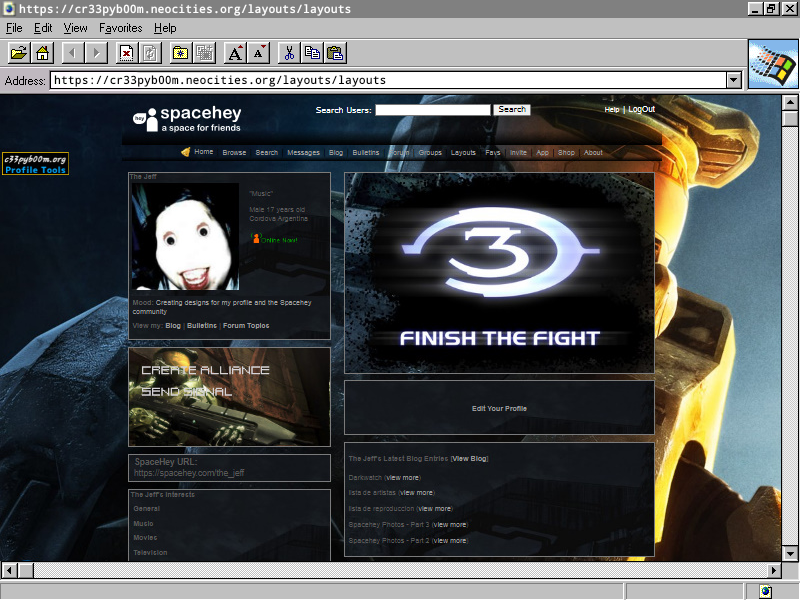Screen dimensions: 800x600
Task: Expand the Address bar dropdown arrow
Action: (x=734, y=80)
